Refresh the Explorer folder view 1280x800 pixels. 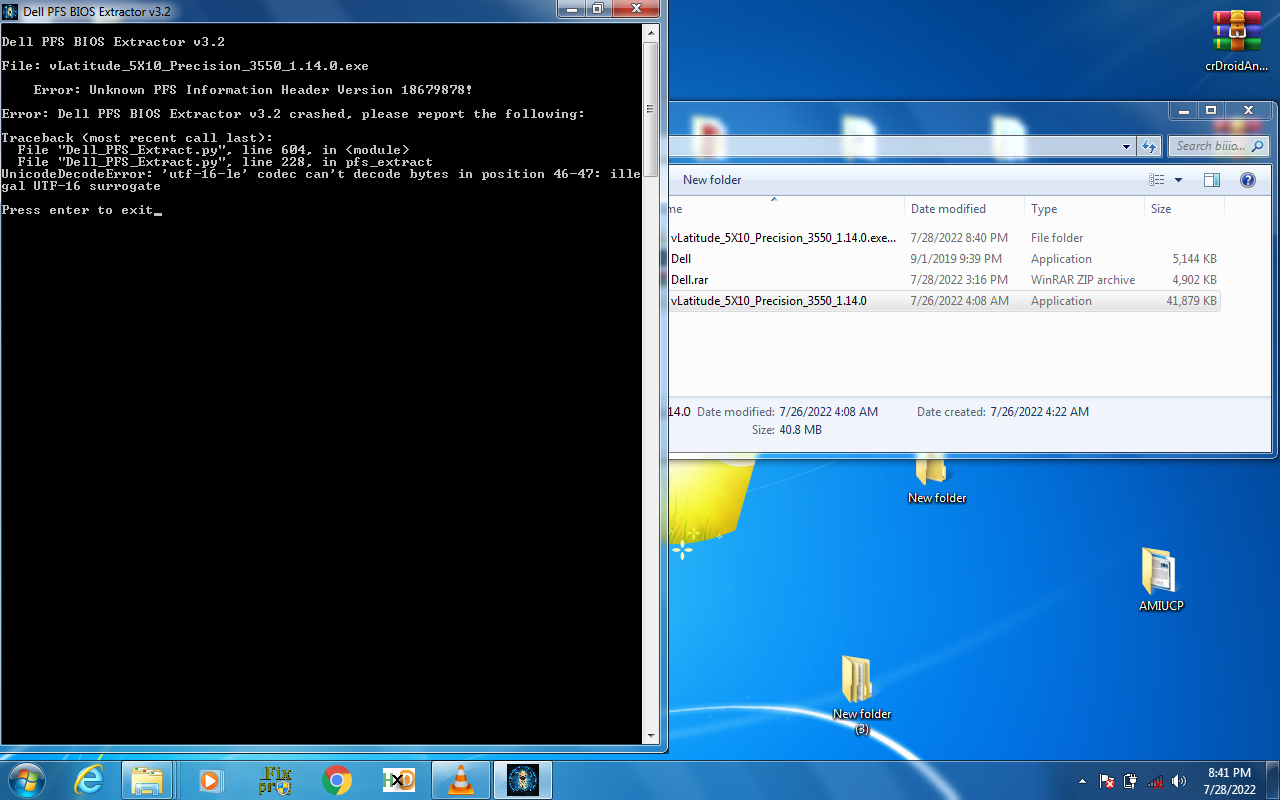click(x=1148, y=146)
